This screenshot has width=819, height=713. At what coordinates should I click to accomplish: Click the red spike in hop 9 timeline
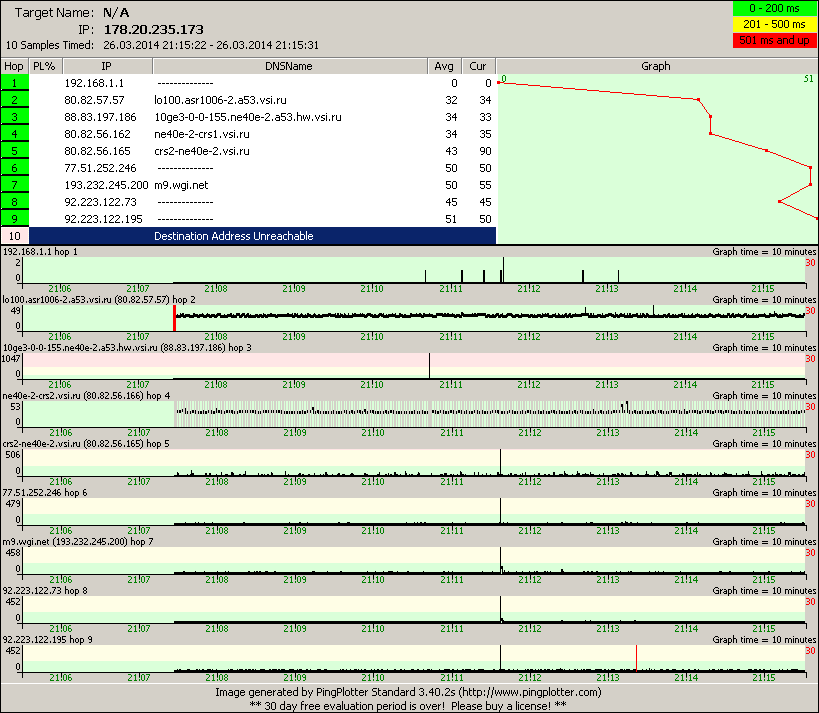pyautogui.click(x=636, y=657)
